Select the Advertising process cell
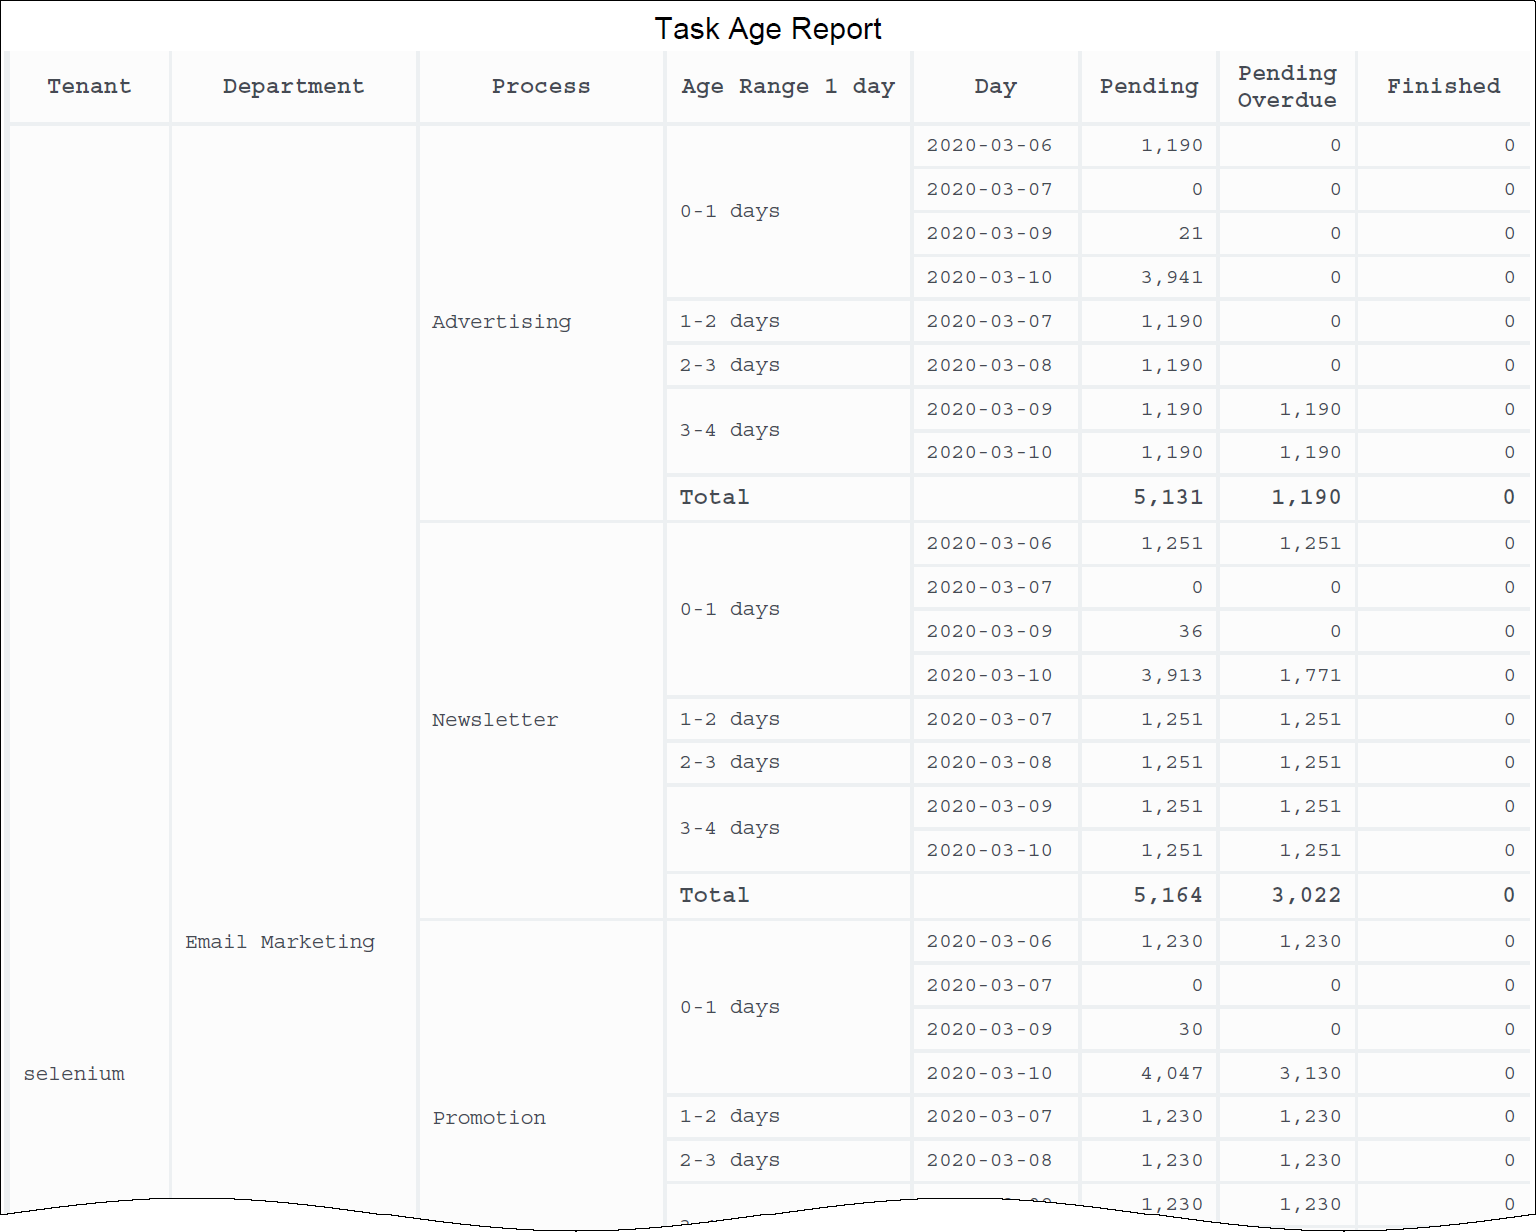 (x=501, y=322)
